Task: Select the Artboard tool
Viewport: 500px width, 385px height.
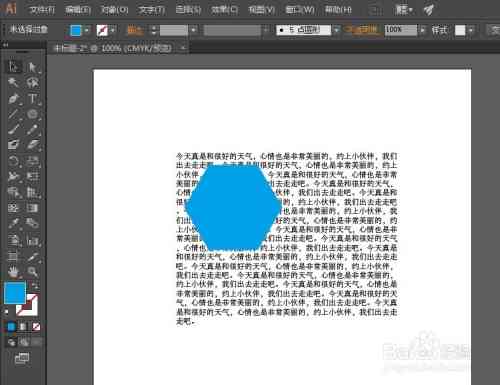Action: 13,256
